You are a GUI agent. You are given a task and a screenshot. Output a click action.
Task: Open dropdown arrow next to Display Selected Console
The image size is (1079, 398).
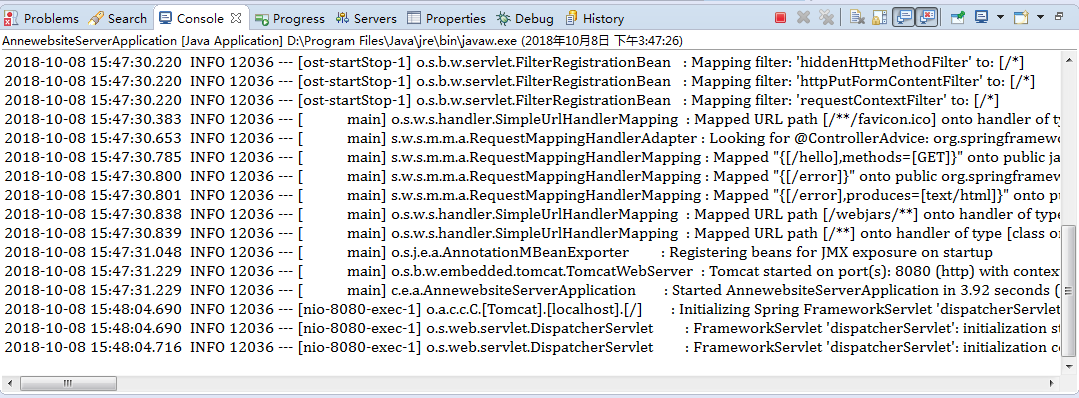1000,17
